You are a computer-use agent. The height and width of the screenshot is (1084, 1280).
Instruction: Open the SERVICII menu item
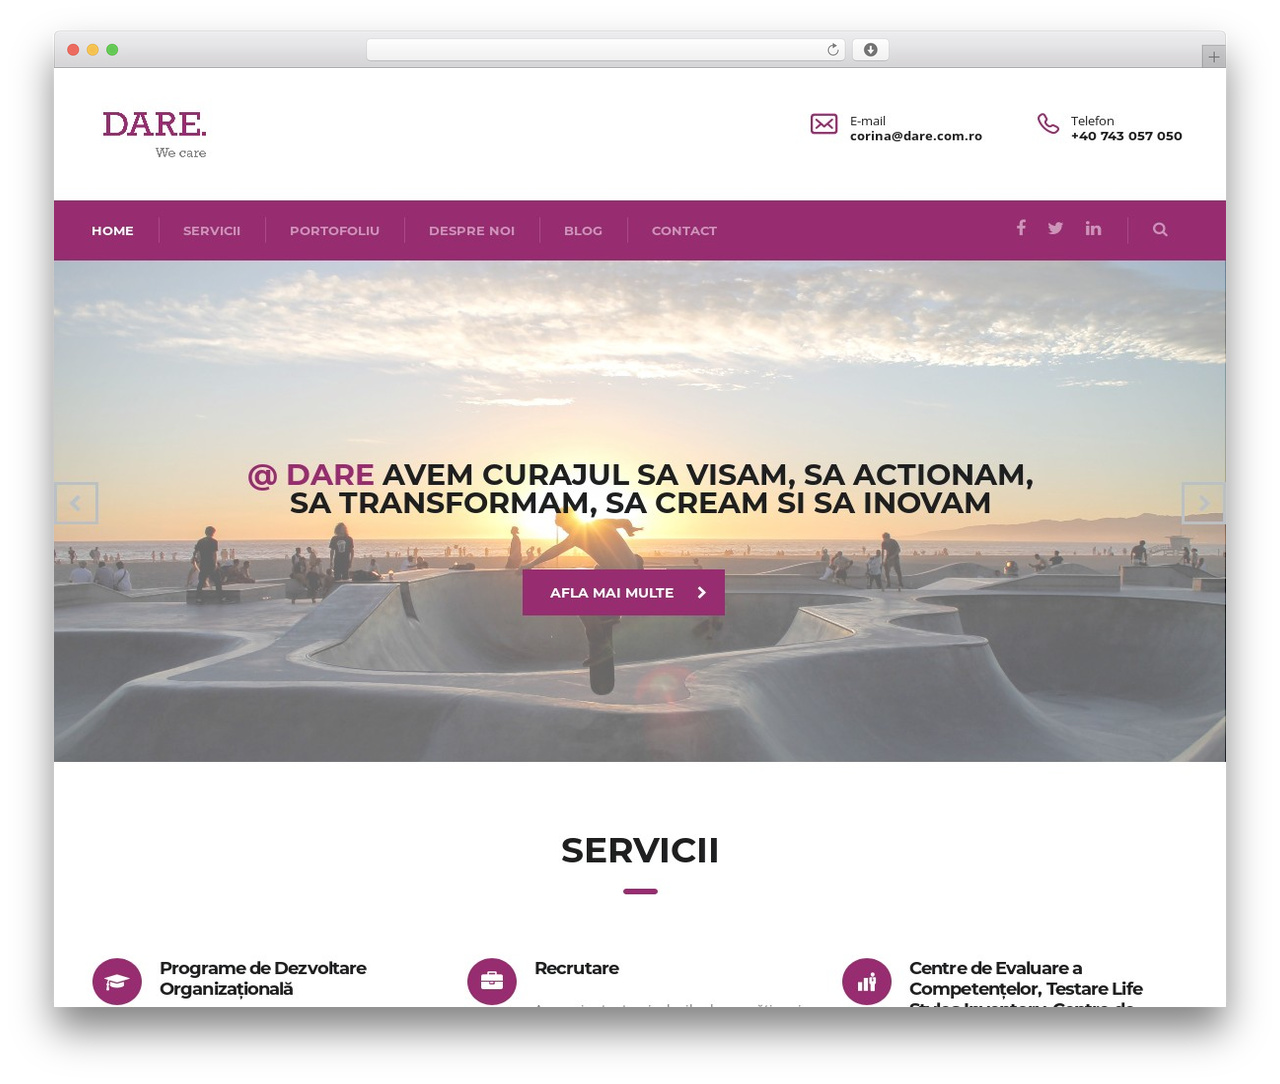tap(212, 231)
